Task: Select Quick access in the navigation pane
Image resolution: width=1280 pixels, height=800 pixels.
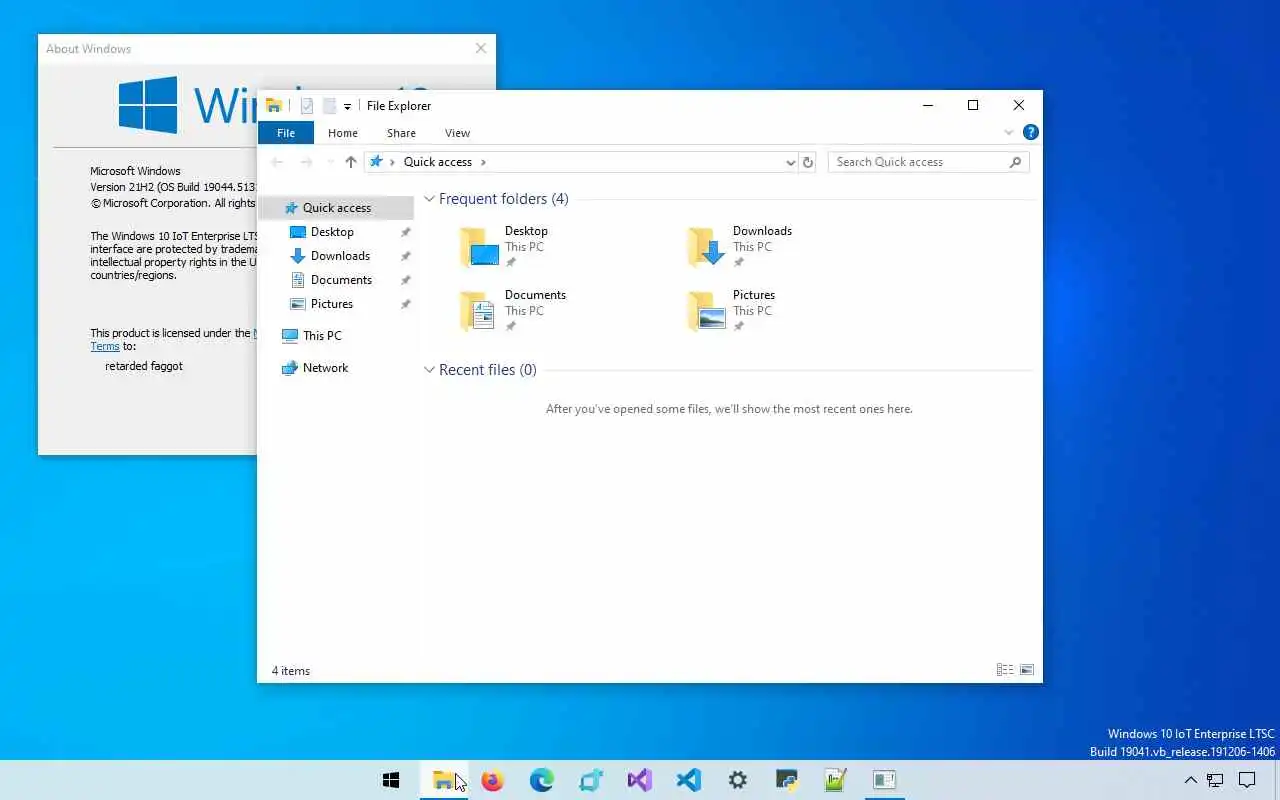Action: pyautogui.click(x=336, y=208)
